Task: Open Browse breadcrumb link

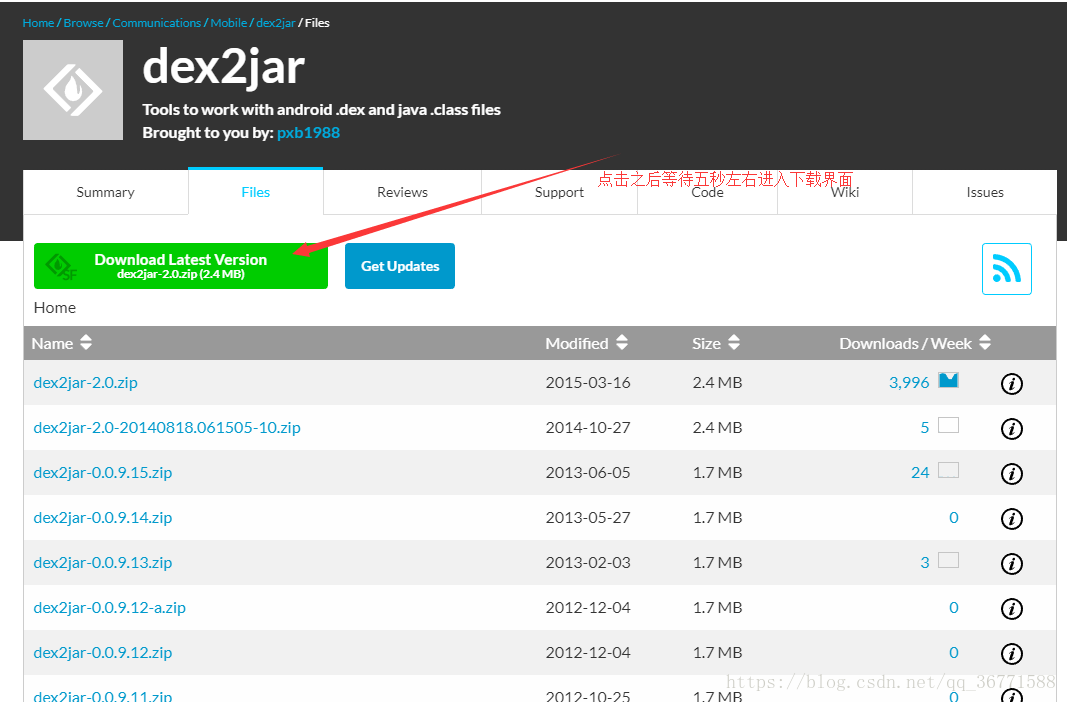Action: tap(83, 23)
